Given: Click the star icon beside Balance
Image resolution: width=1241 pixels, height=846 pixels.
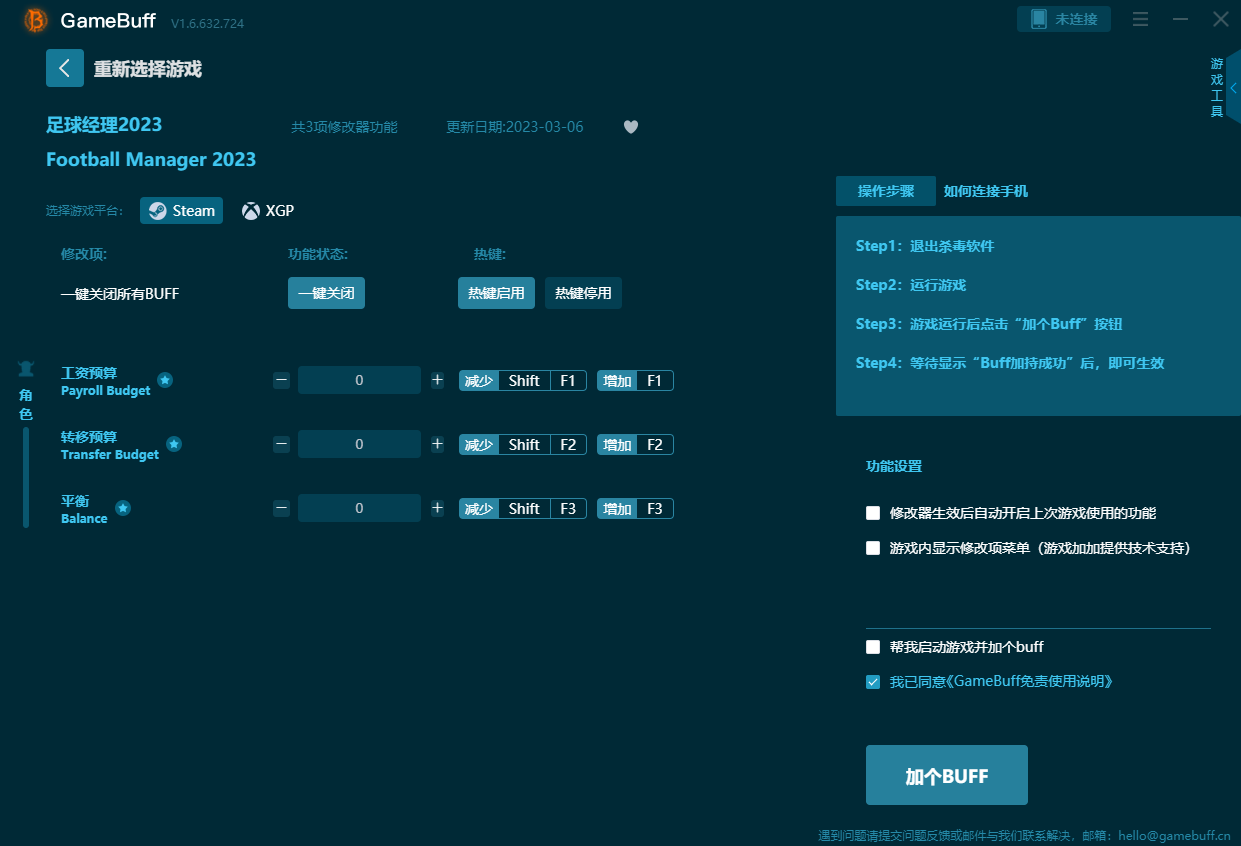Looking at the screenshot, I should 123,508.
